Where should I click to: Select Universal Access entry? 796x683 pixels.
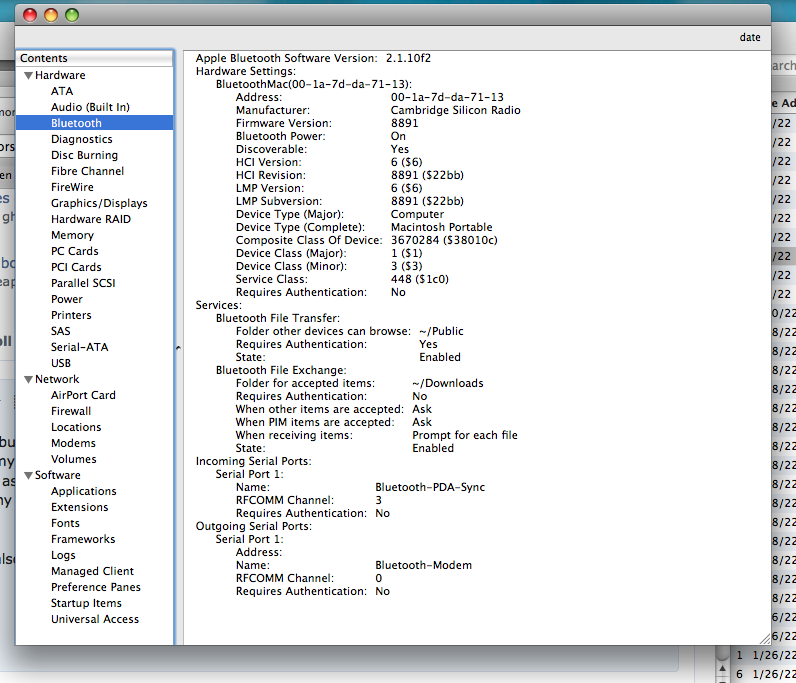(95, 619)
